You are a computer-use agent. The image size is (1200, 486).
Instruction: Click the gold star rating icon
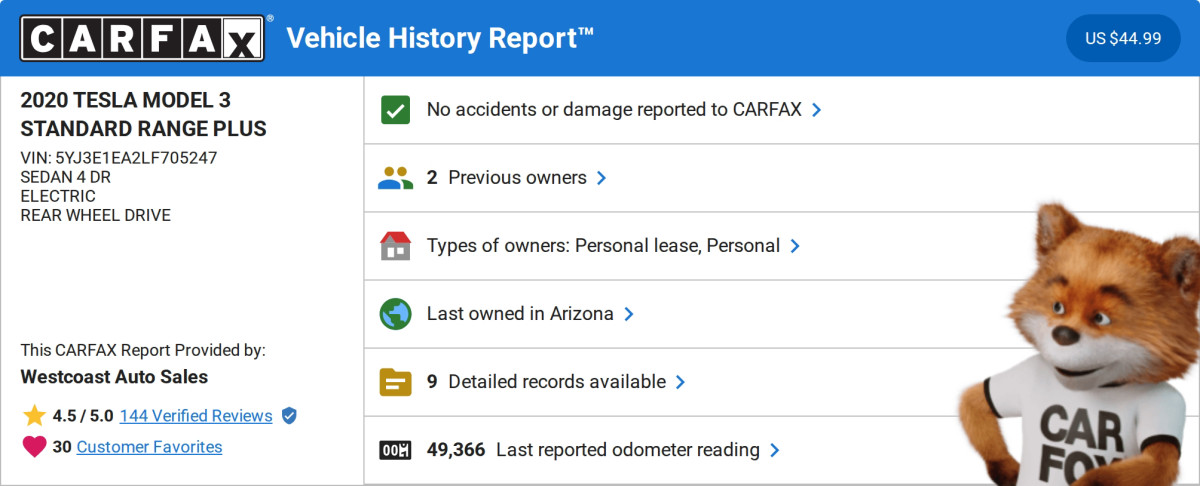(x=35, y=416)
